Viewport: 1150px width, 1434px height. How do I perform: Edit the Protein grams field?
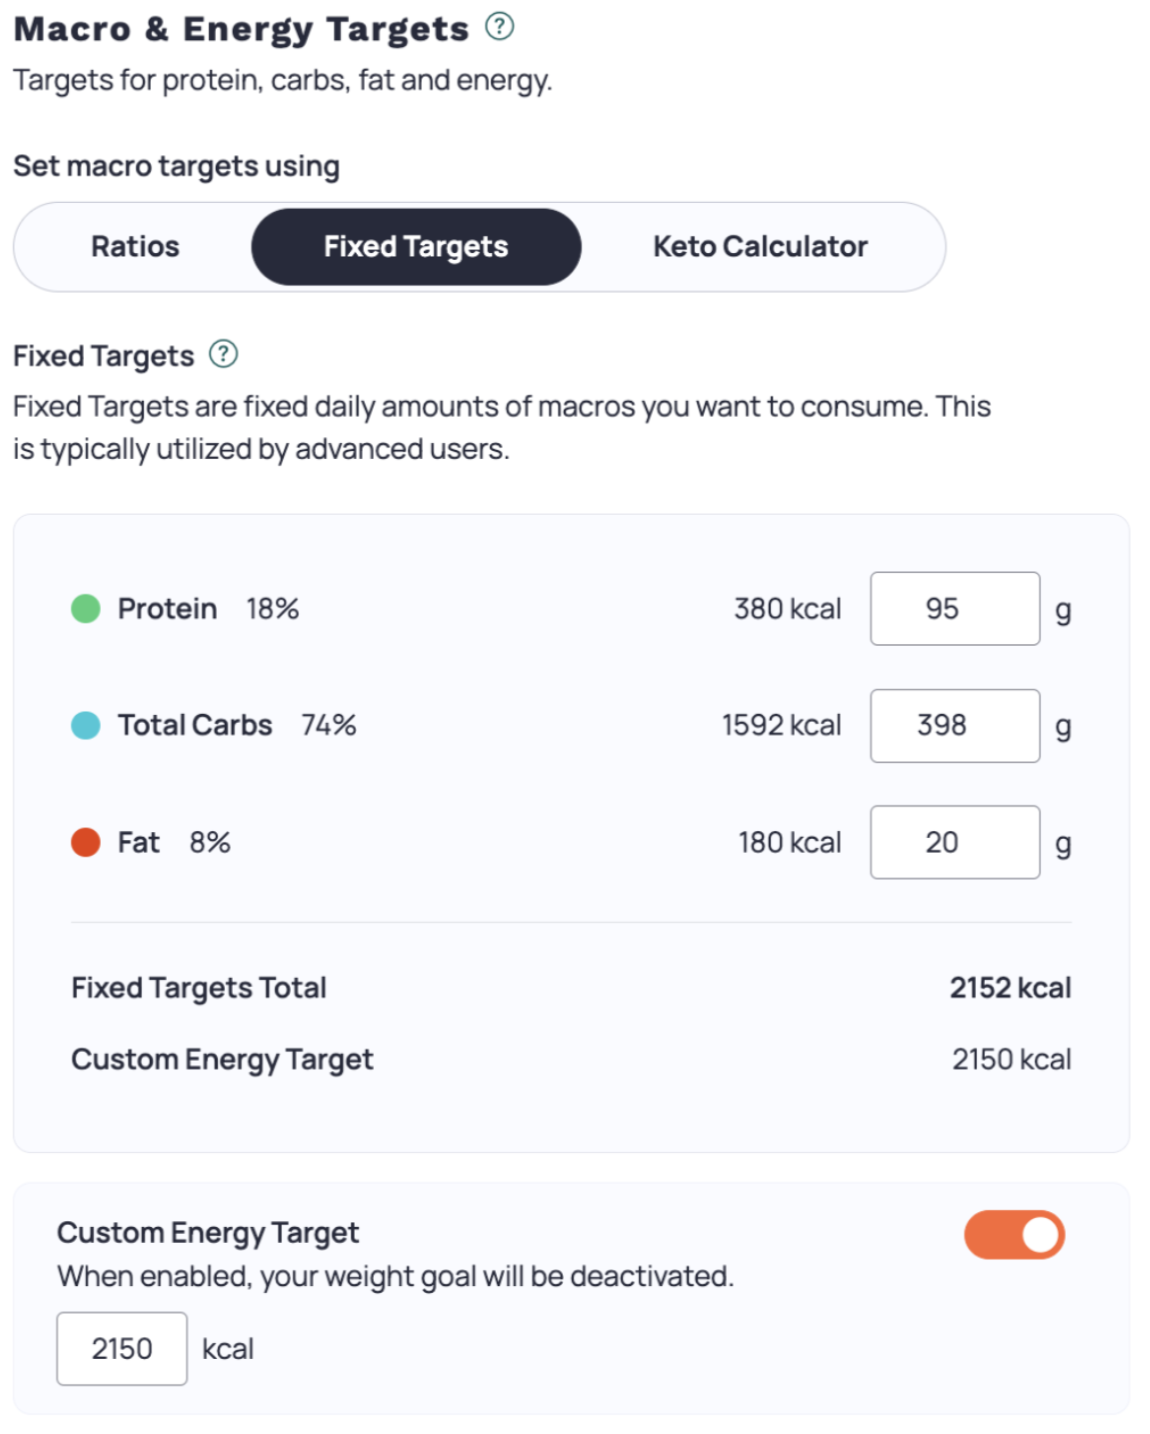[955, 608]
